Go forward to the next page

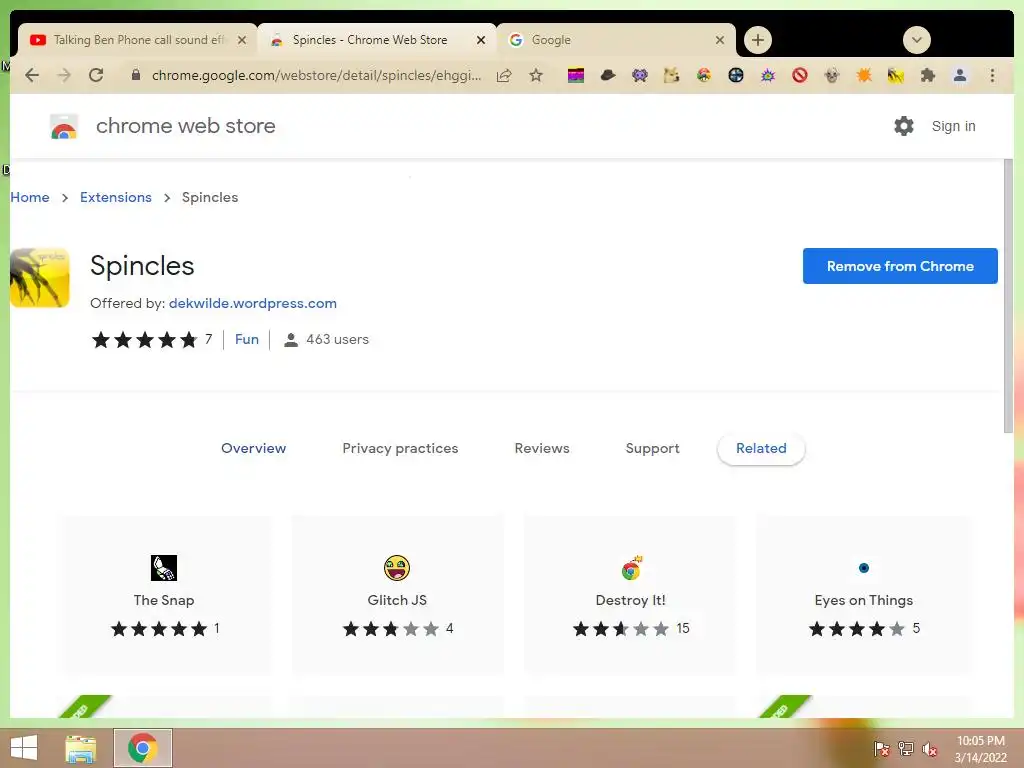[64, 76]
